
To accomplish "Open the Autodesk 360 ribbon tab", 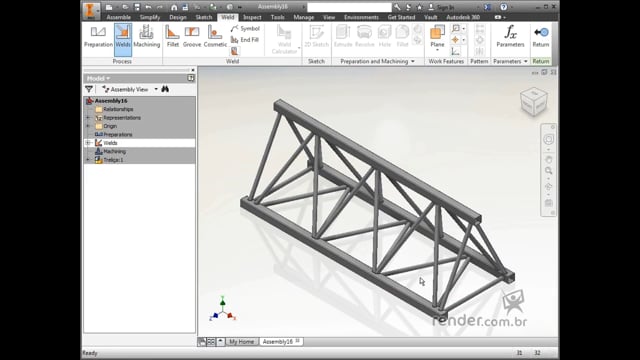I will point(463,17).
